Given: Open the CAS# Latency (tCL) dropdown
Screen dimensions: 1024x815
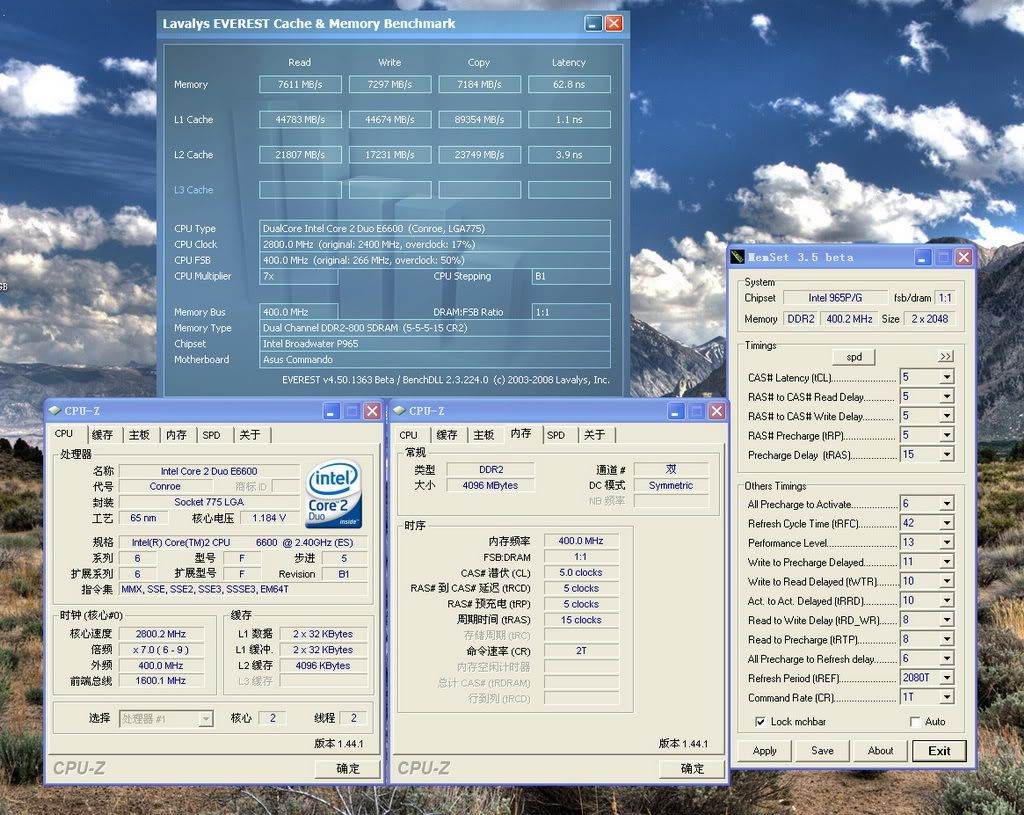Looking at the screenshot, I should (946, 378).
